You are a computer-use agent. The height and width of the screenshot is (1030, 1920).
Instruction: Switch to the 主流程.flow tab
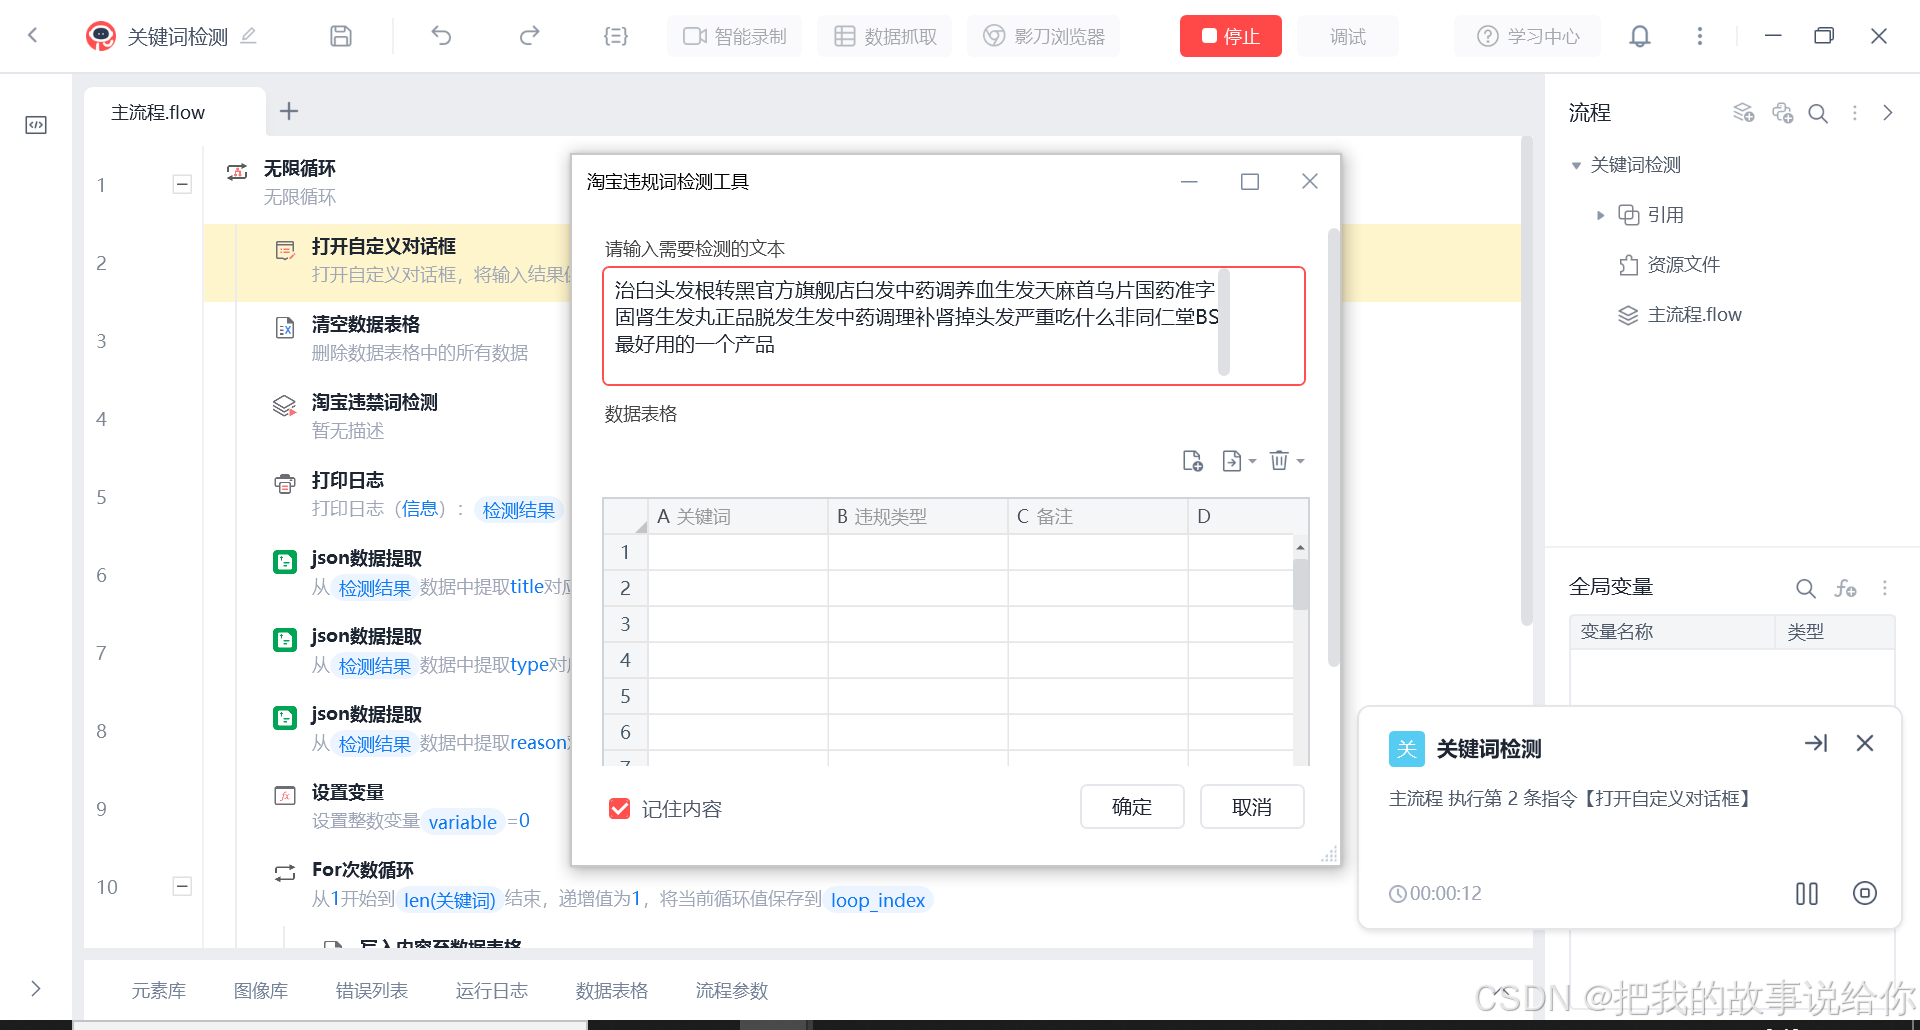(x=175, y=112)
